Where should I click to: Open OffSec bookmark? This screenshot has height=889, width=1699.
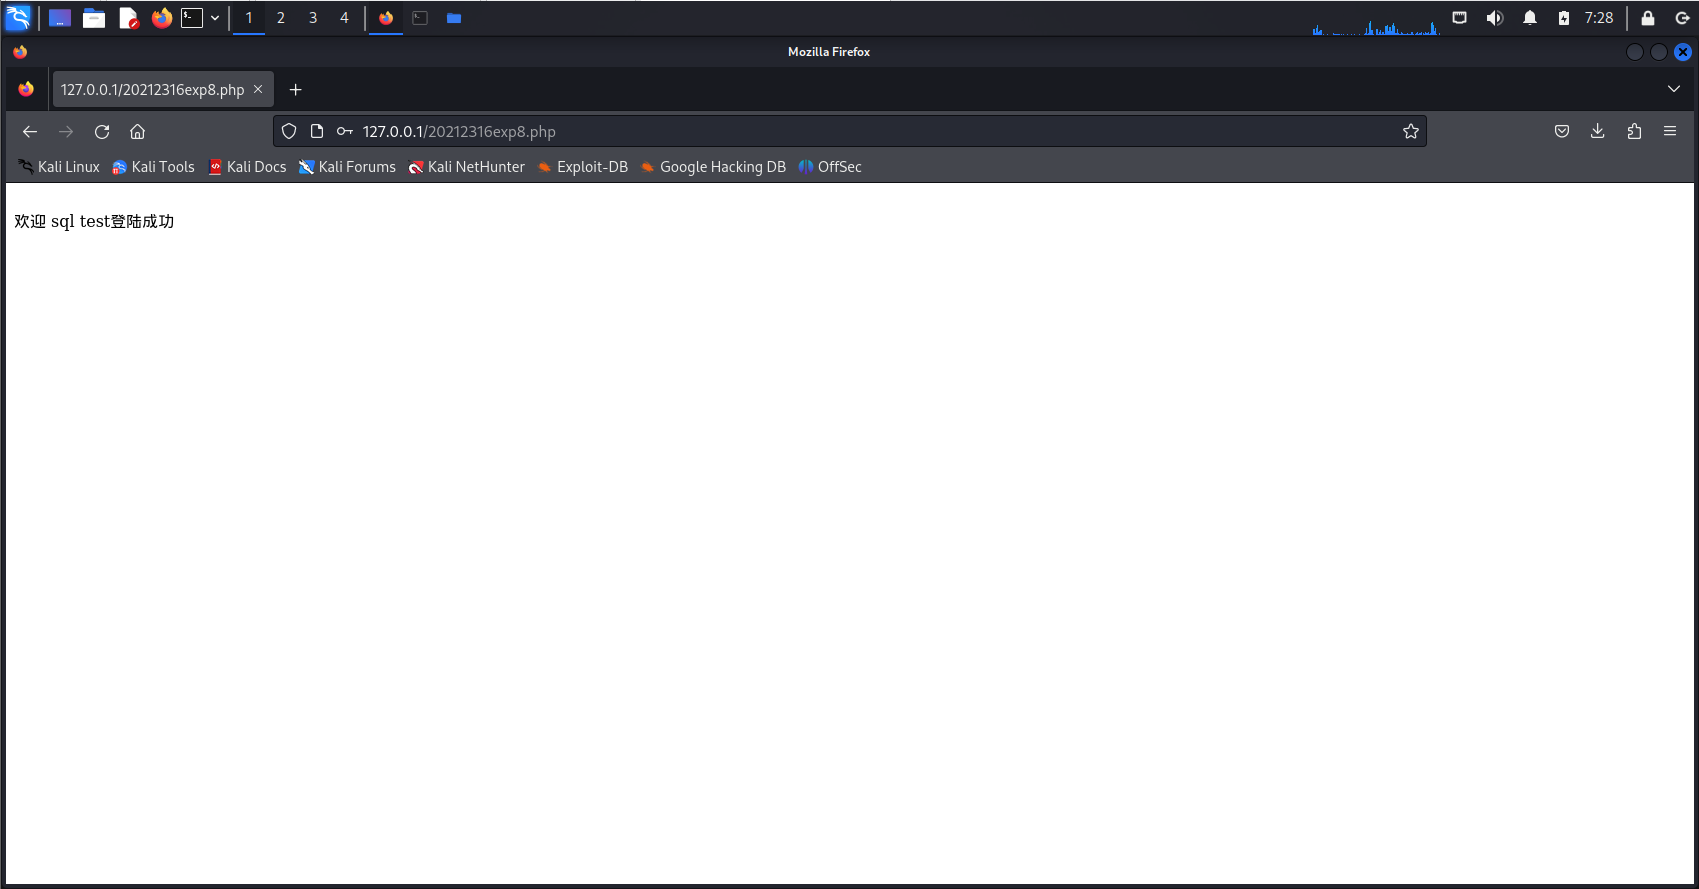click(830, 167)
